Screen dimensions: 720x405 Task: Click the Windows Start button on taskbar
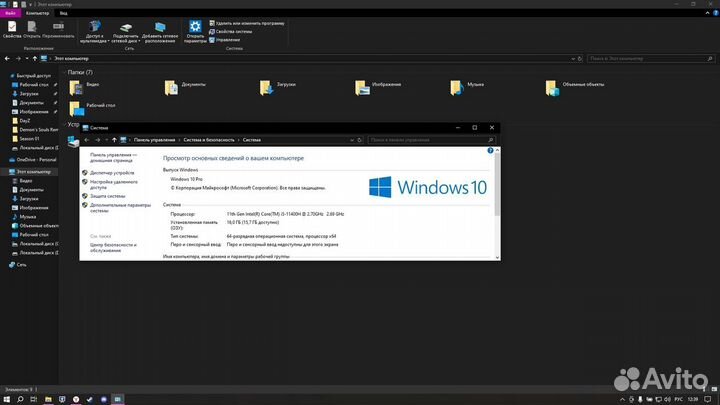tap(8, 397)
